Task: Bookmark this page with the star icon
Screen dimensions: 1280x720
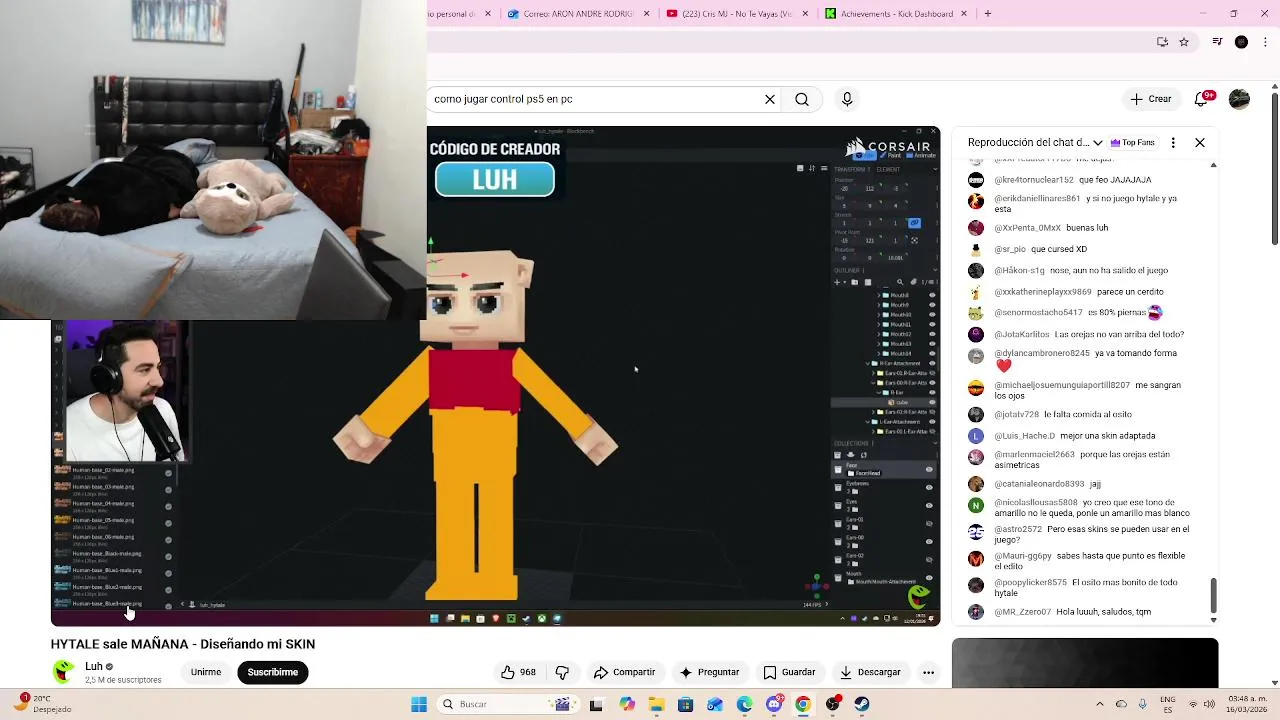Action: 1184,42
